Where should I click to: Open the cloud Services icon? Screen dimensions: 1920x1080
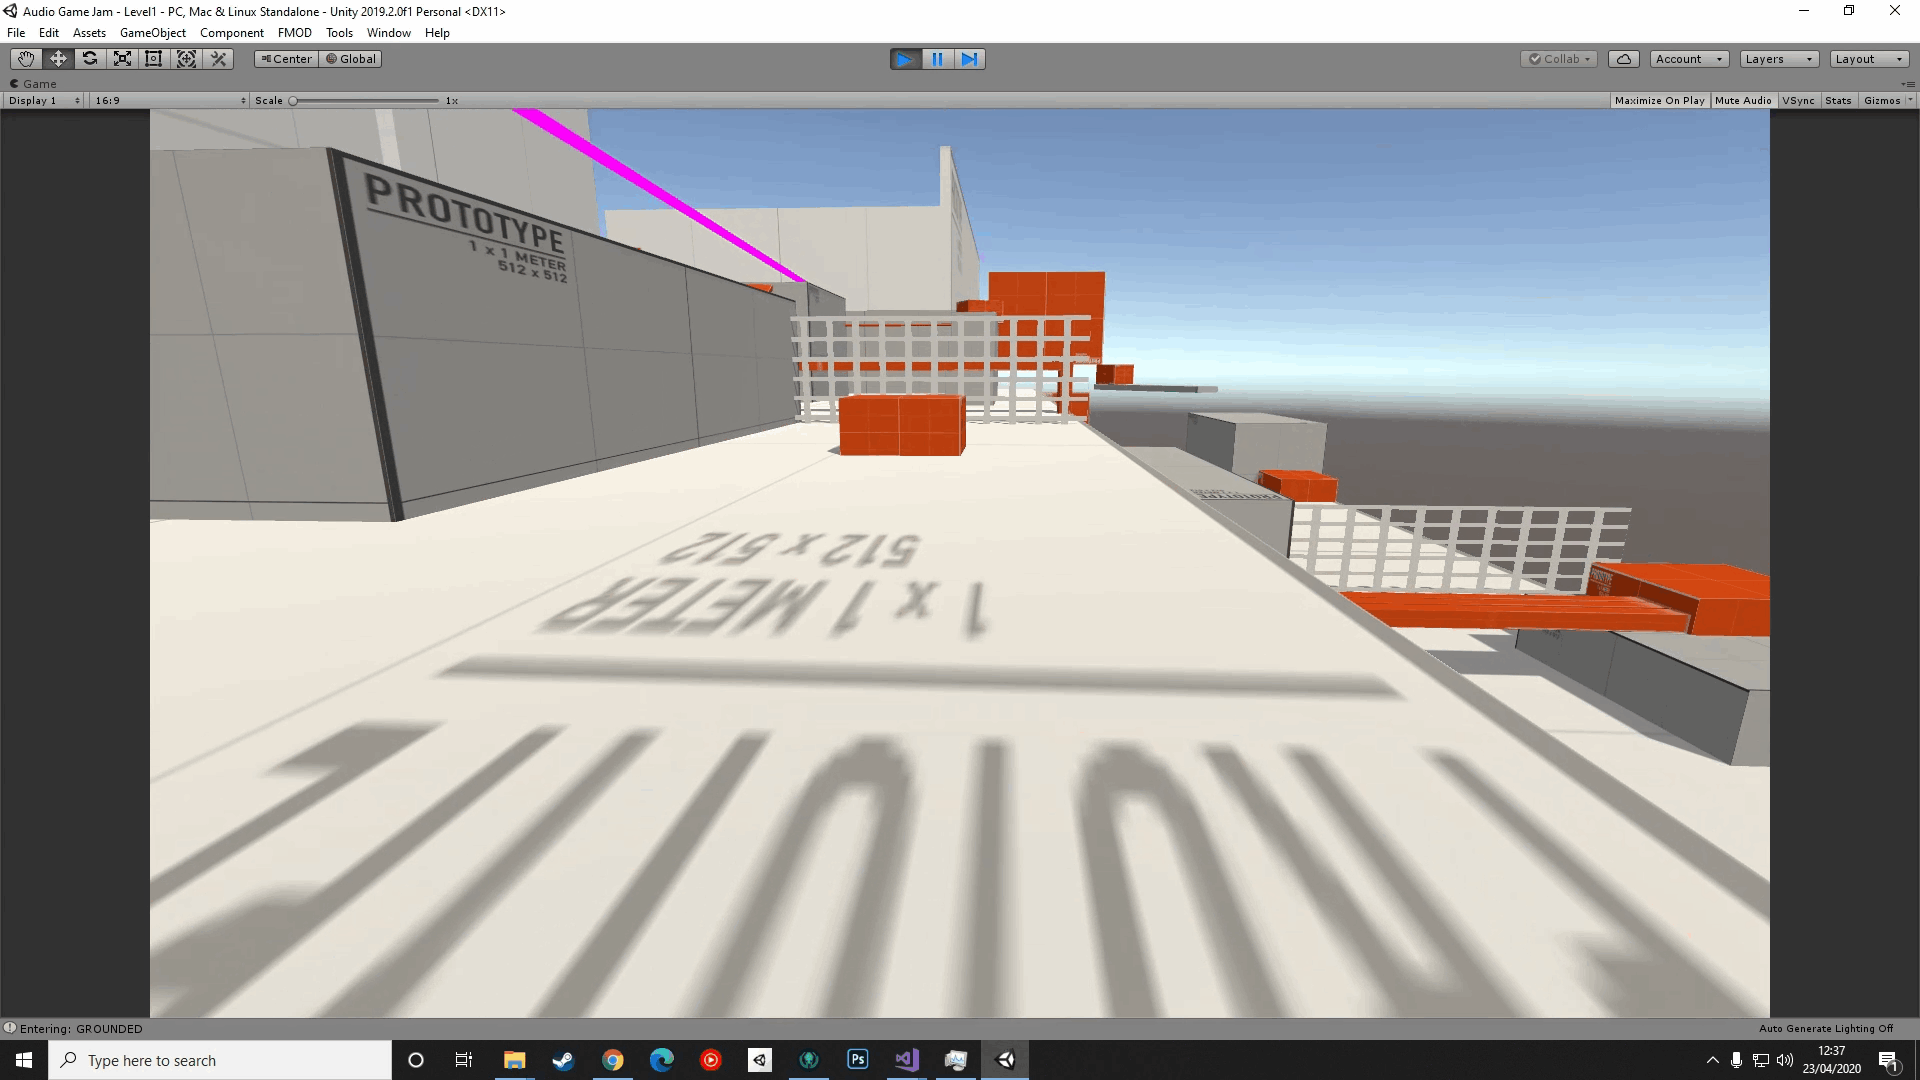tap(1624, 59)
